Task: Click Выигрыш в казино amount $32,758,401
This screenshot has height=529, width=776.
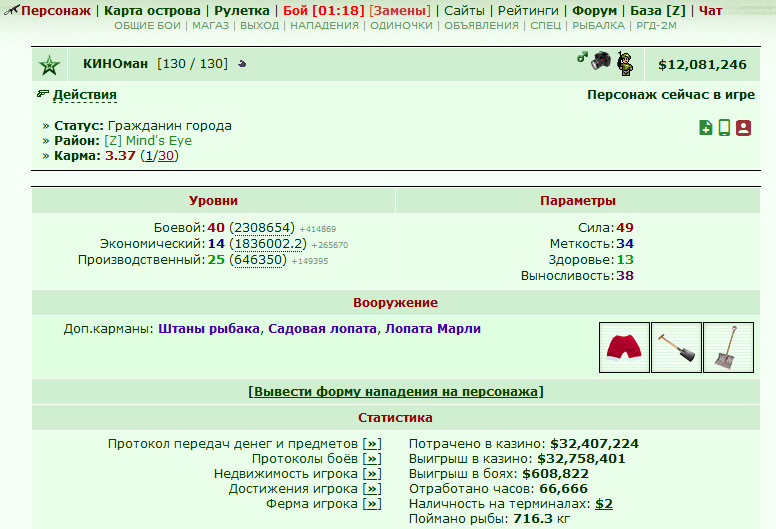Action: click(582, 459)
